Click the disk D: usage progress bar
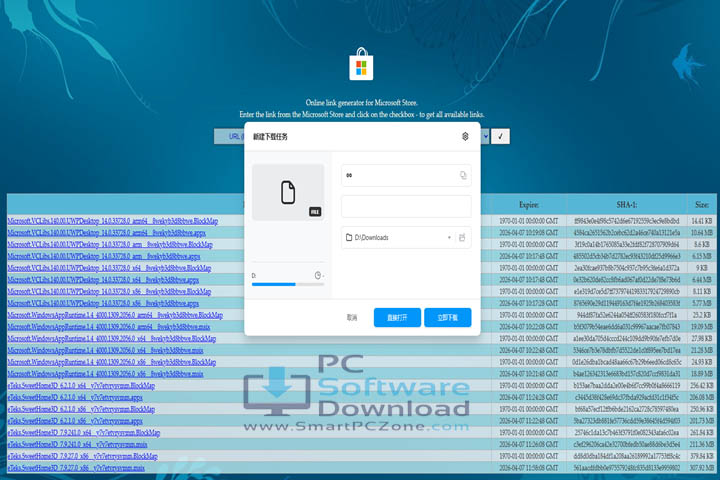Viewport: 720px width, 480px height. [x=288, y=284]
